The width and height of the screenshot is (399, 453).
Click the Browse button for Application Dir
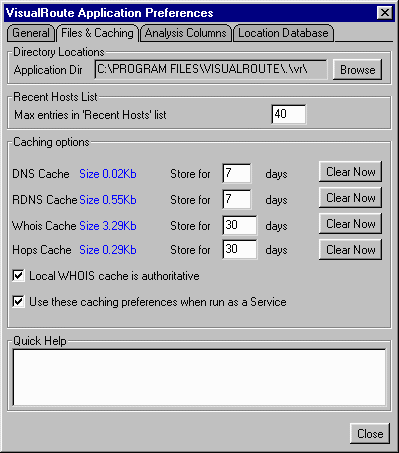357,70
